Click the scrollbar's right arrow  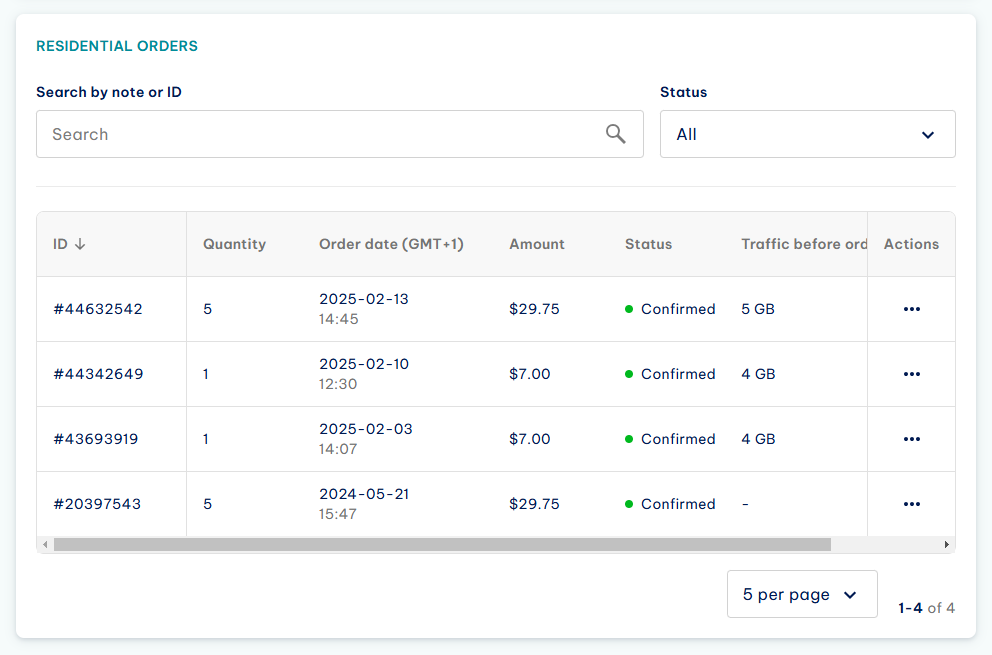click(x=946, y=544)
